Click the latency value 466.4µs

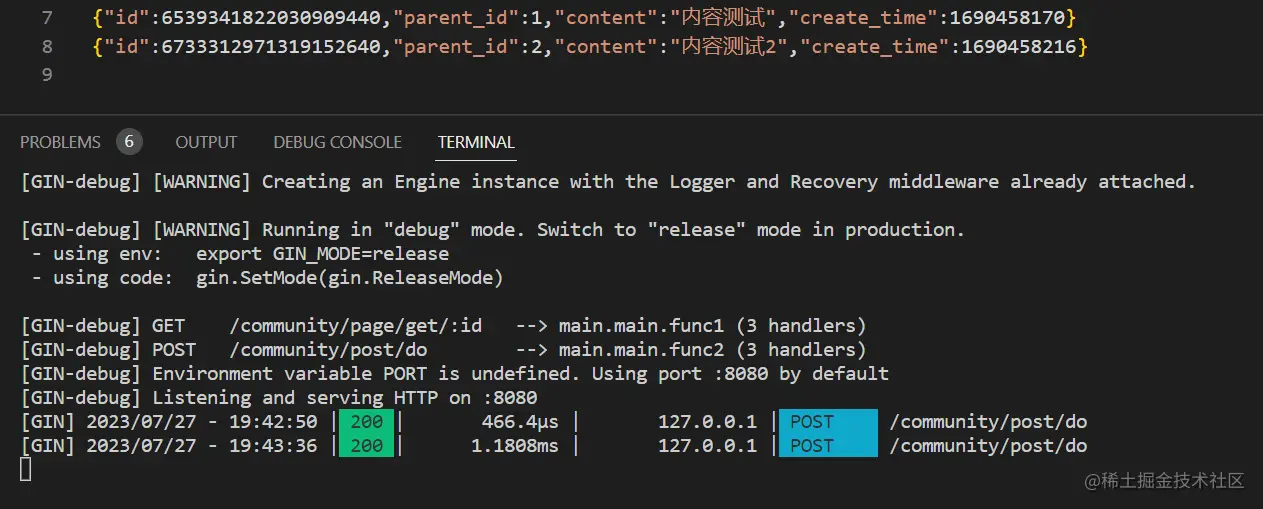click(519, 421)
